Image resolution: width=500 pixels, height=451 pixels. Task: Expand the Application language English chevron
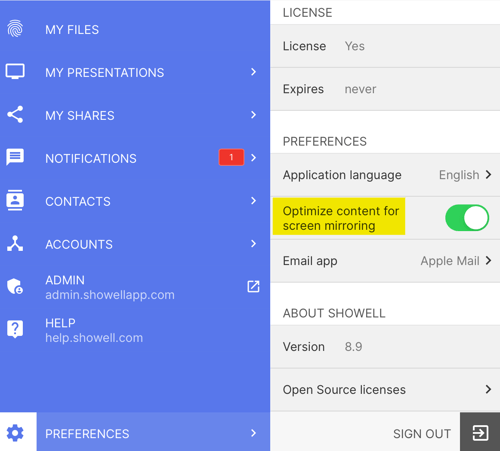488,175
